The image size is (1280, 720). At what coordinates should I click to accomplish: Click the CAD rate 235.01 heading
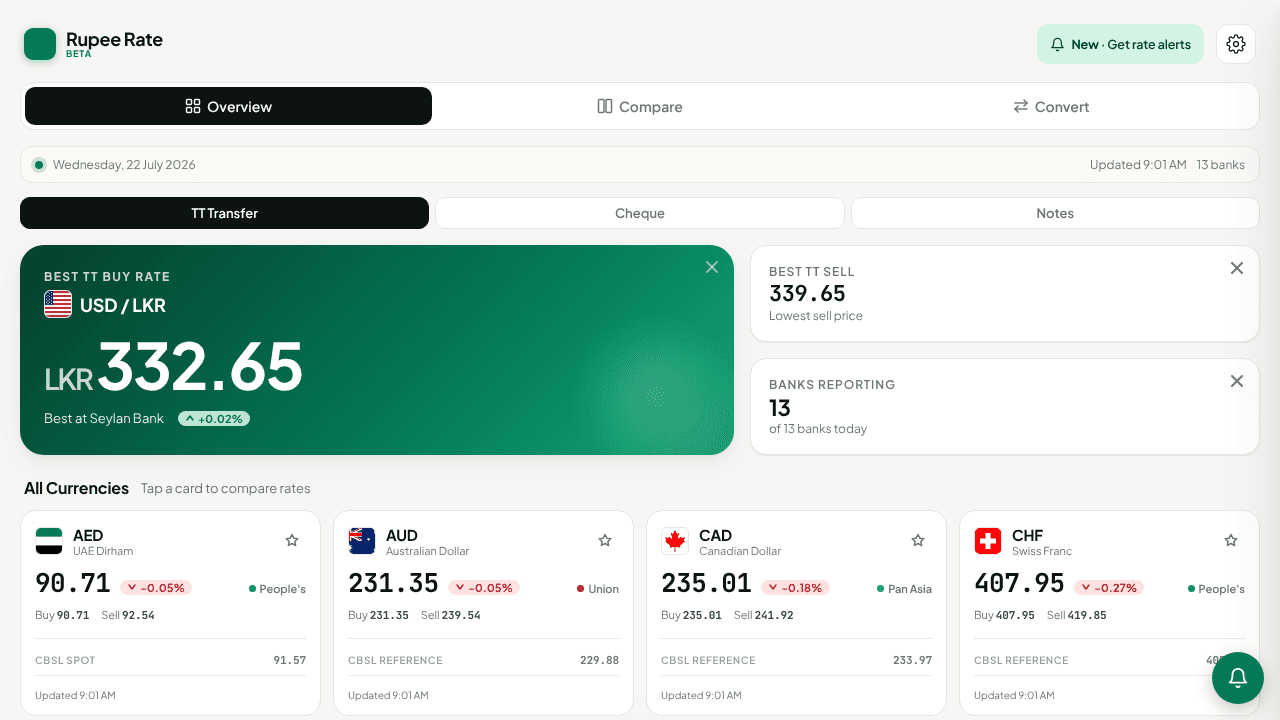pos(706,583)
